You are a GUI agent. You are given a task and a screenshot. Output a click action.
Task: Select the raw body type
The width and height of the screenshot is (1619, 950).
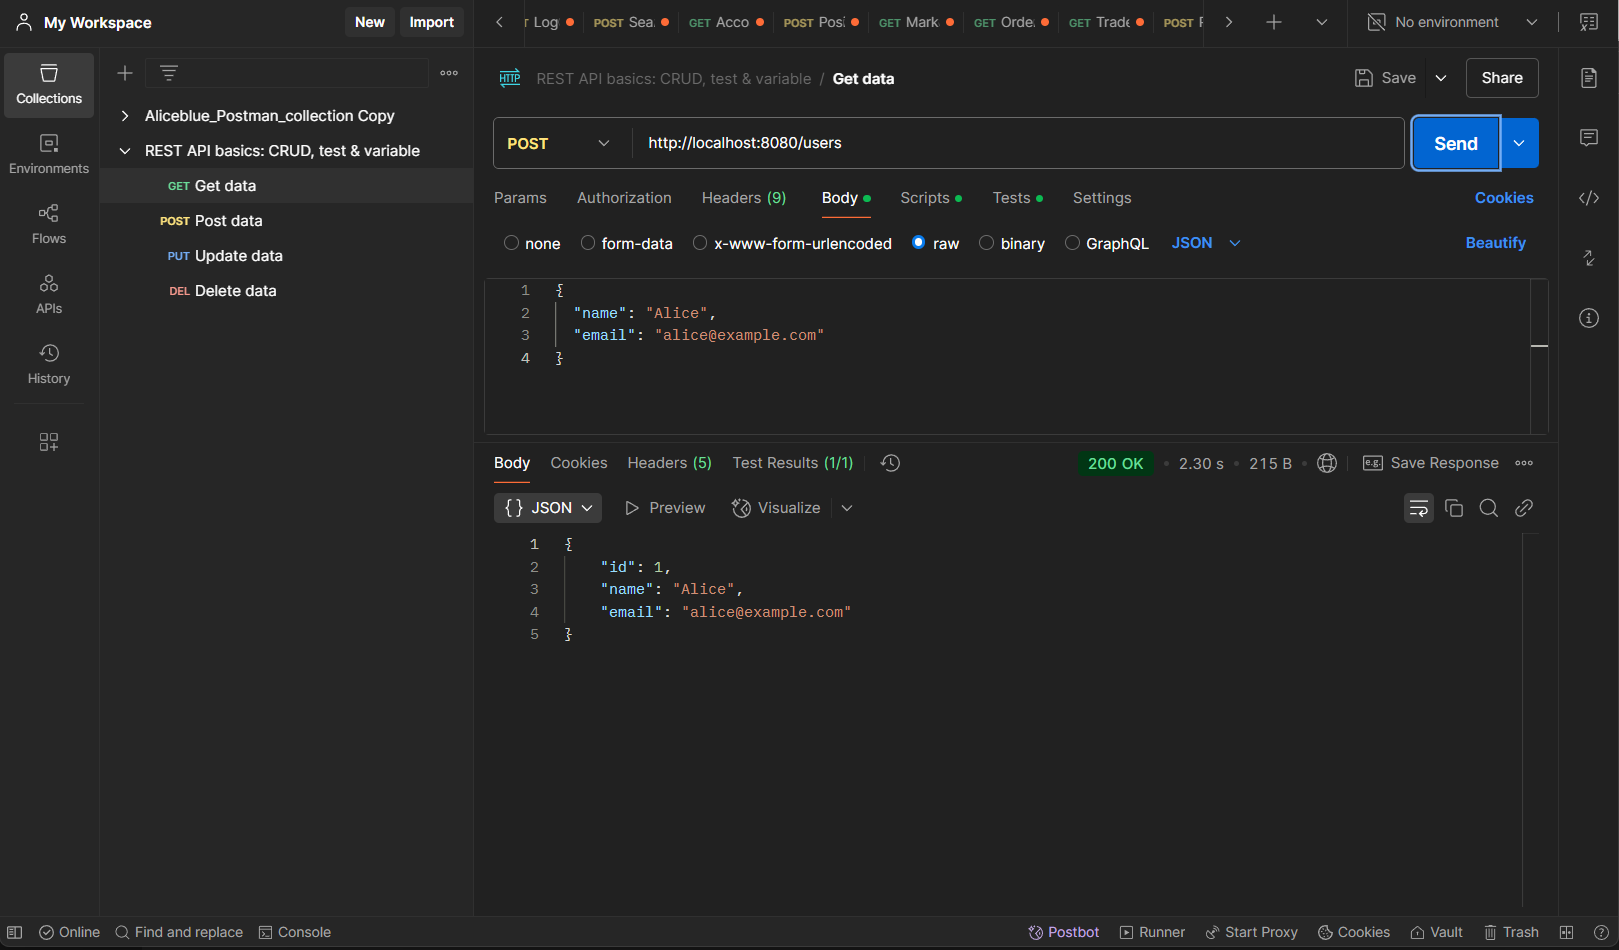point(936,243)
